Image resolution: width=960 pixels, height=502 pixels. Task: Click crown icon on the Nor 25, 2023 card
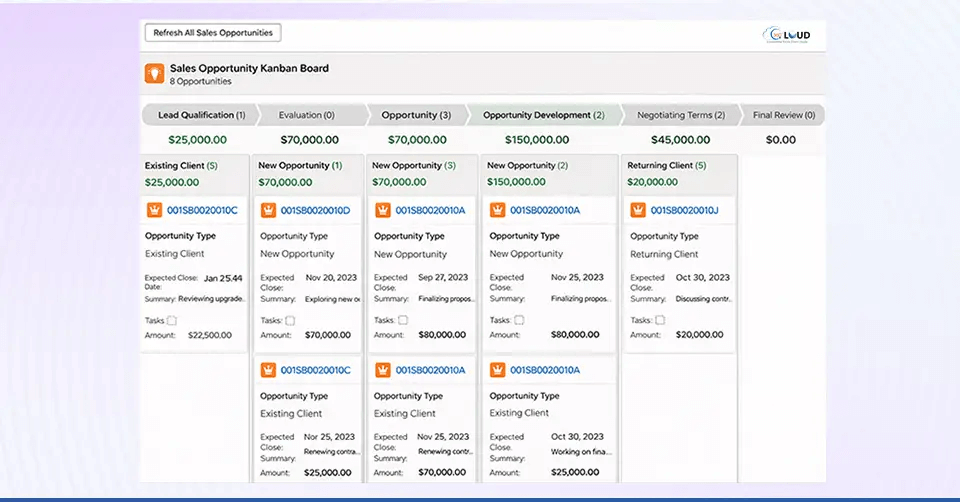tap(268, 370)
